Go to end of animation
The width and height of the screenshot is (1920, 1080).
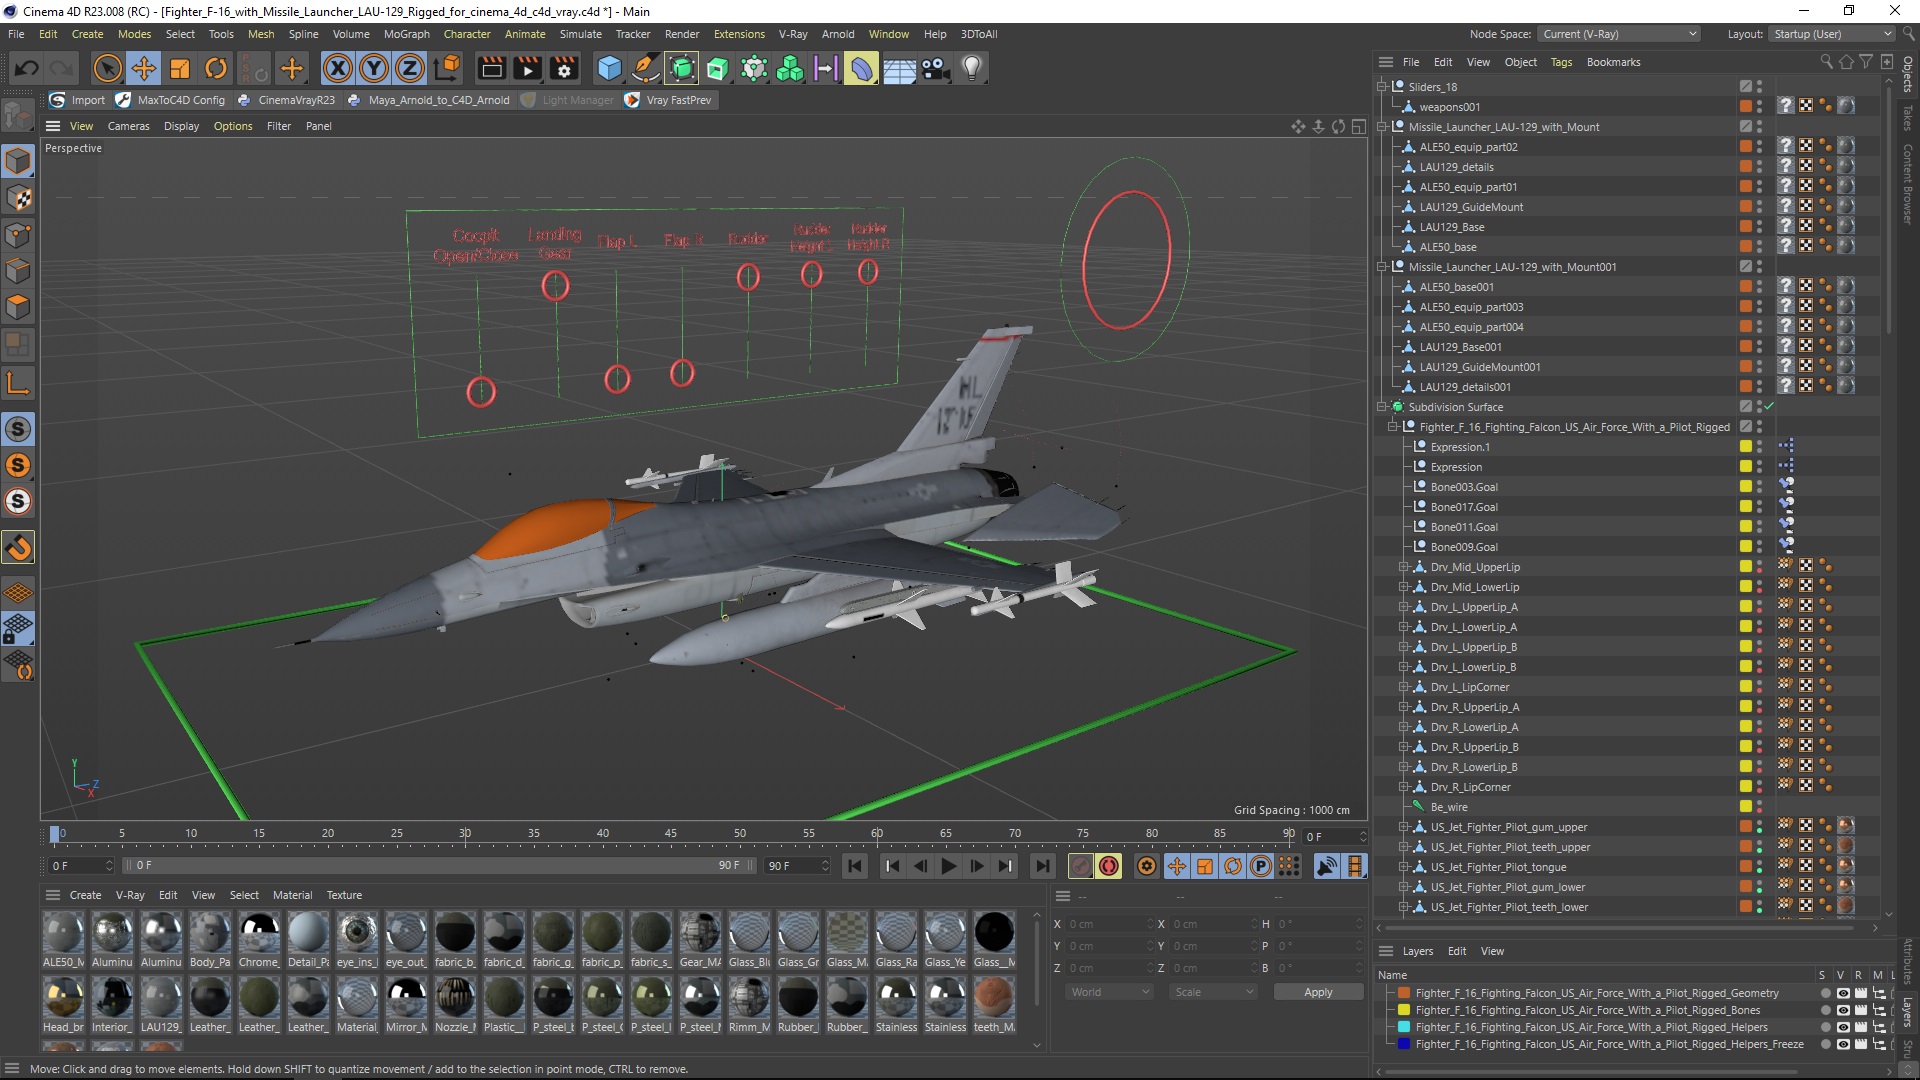(1042, 866)
